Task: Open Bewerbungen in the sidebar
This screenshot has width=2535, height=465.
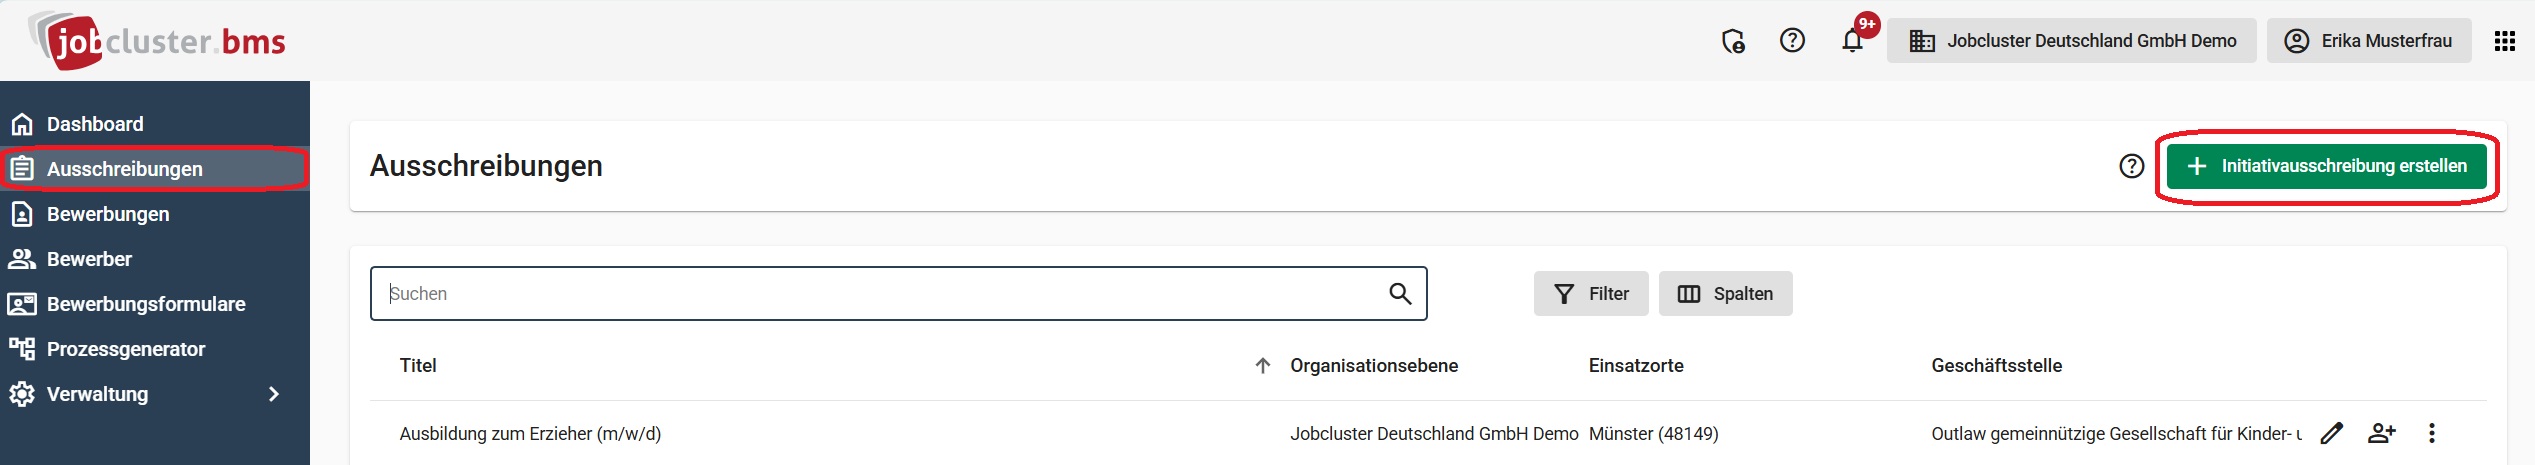Action: [x=108, y=214]
